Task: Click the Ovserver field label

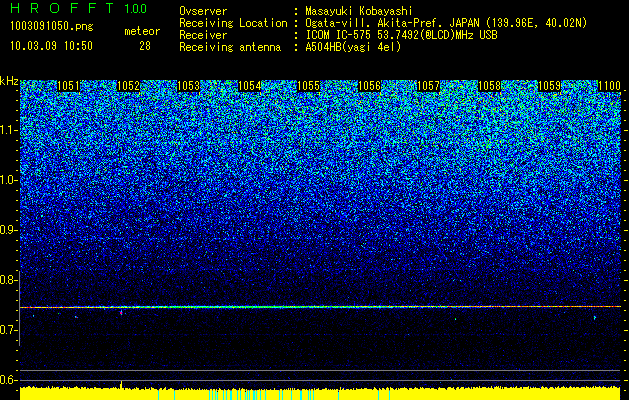Action: tap(203, 11)
